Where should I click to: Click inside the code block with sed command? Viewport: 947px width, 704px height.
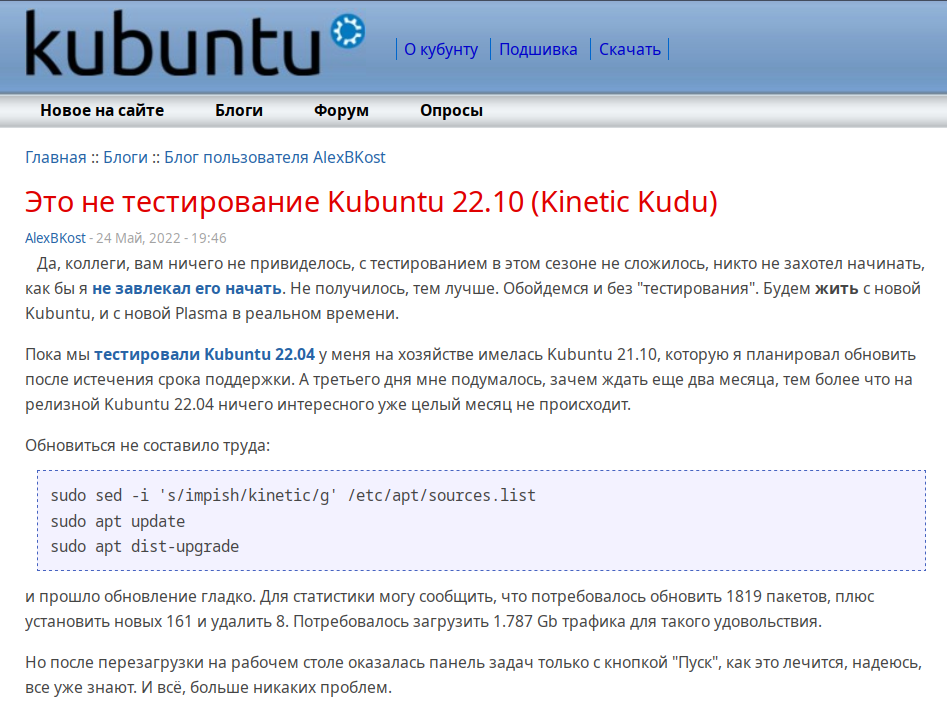[x=290, y=495]
